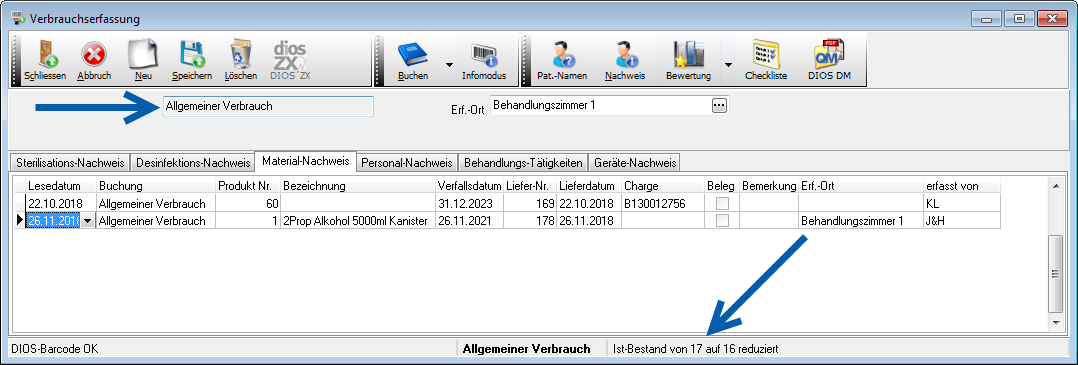Image resolution: width=1078 pixels, height=365 pixels.
Task: Switch to the Geräte-Nachweis tab
Action: coord(635,163)
